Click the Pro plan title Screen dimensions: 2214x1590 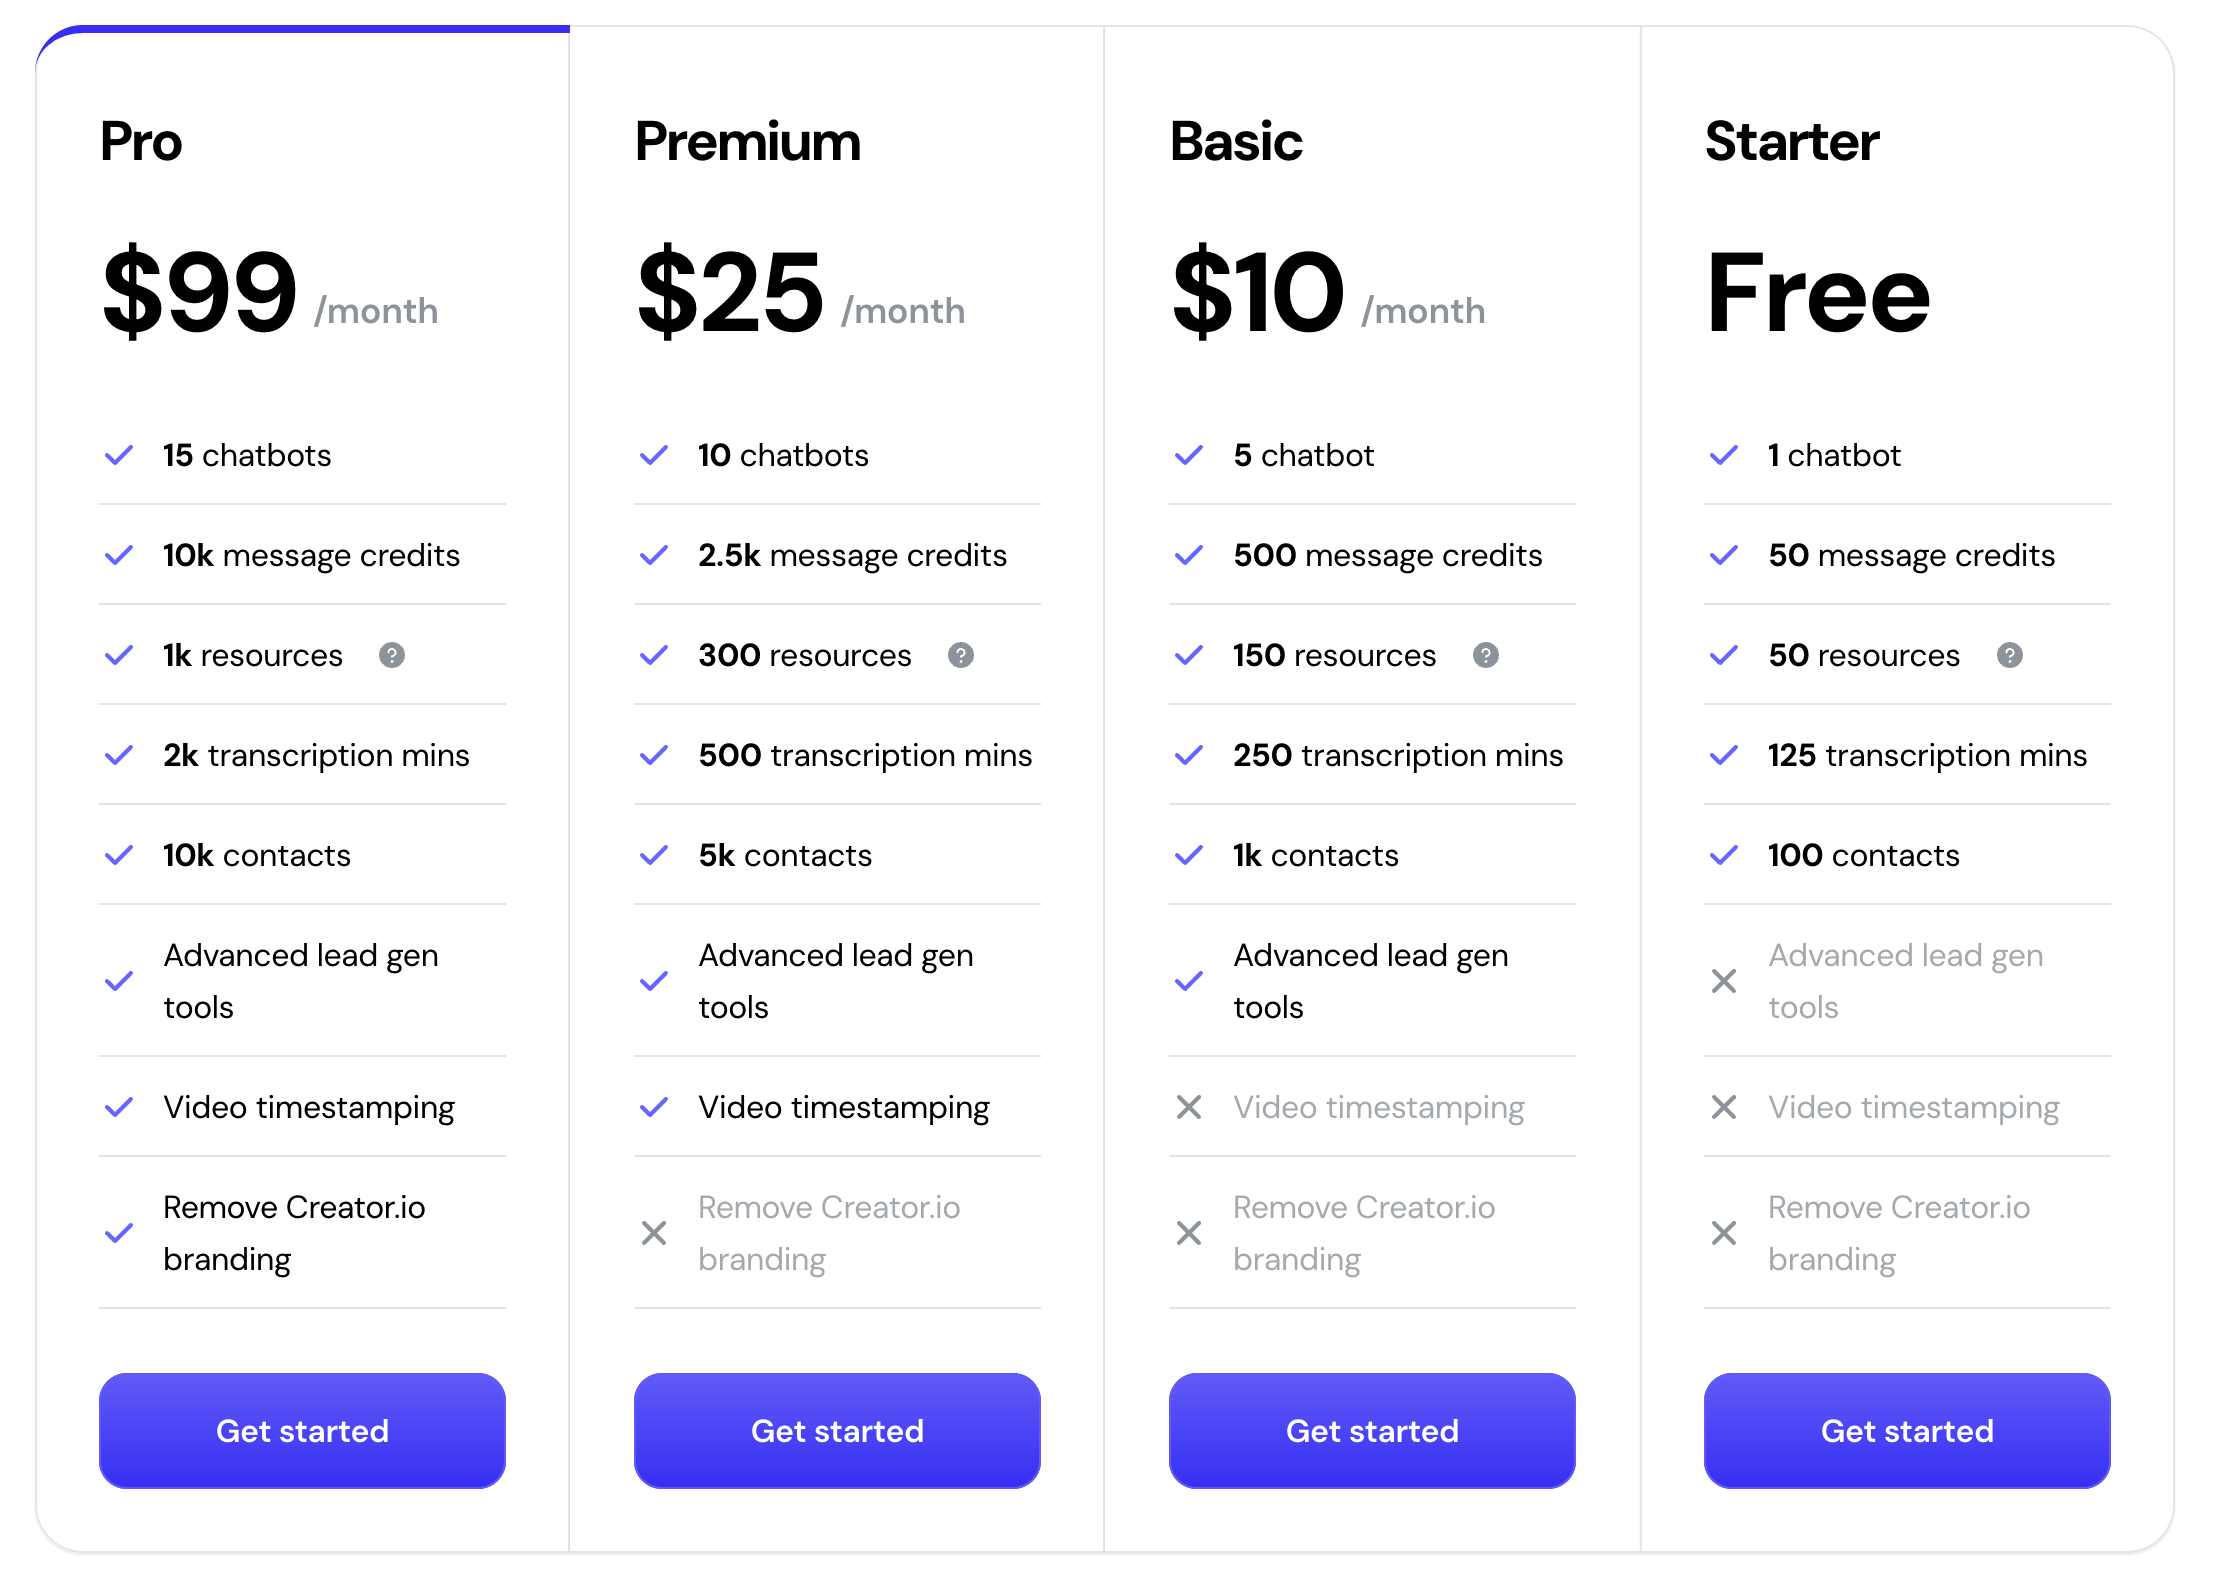click(141, 142)
